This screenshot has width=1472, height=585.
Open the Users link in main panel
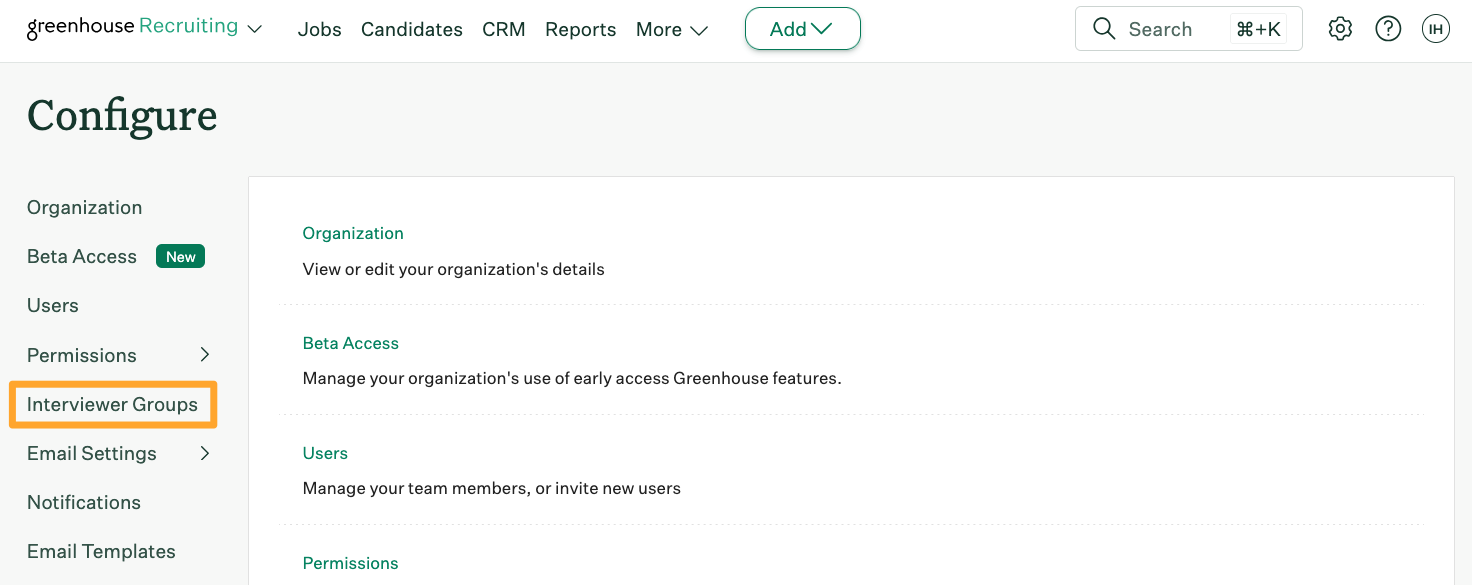[325, 453]
